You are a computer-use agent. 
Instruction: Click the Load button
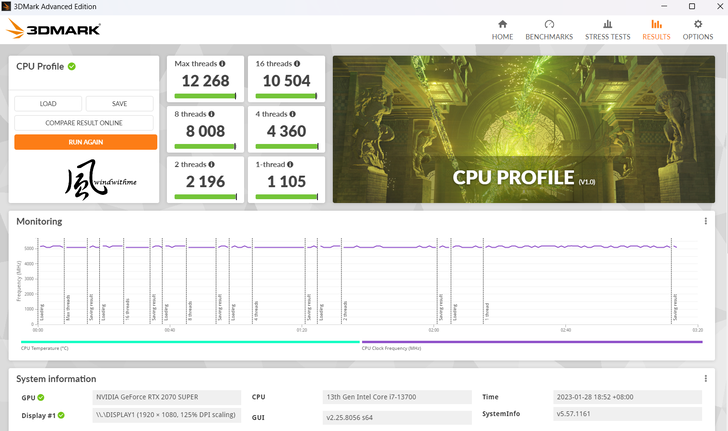point(48,104)
